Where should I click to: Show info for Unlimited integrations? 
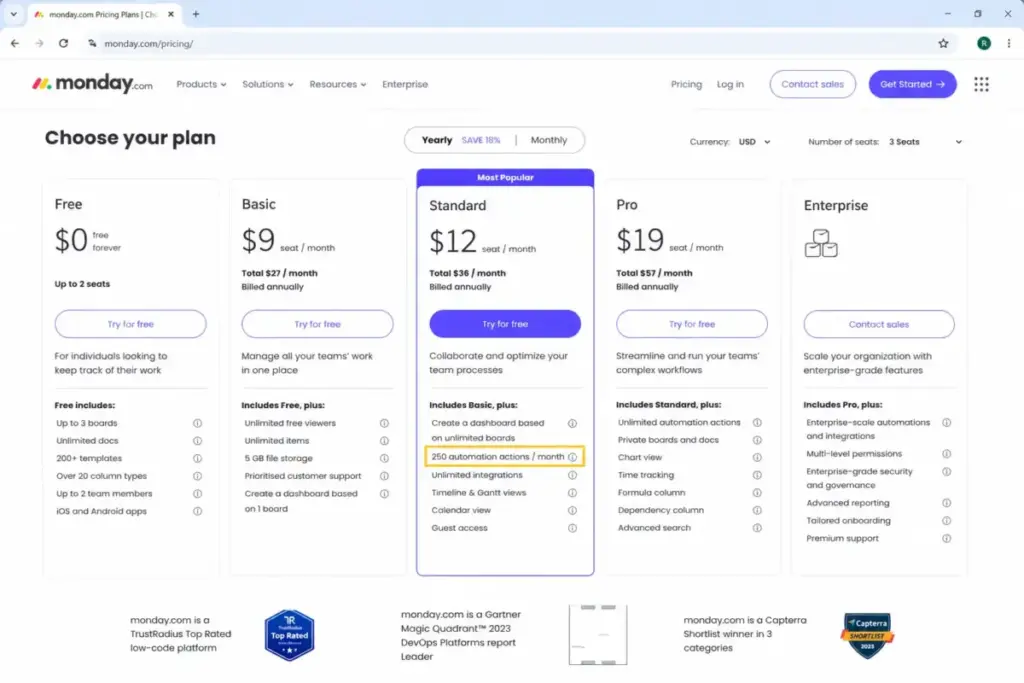[572, 475]
